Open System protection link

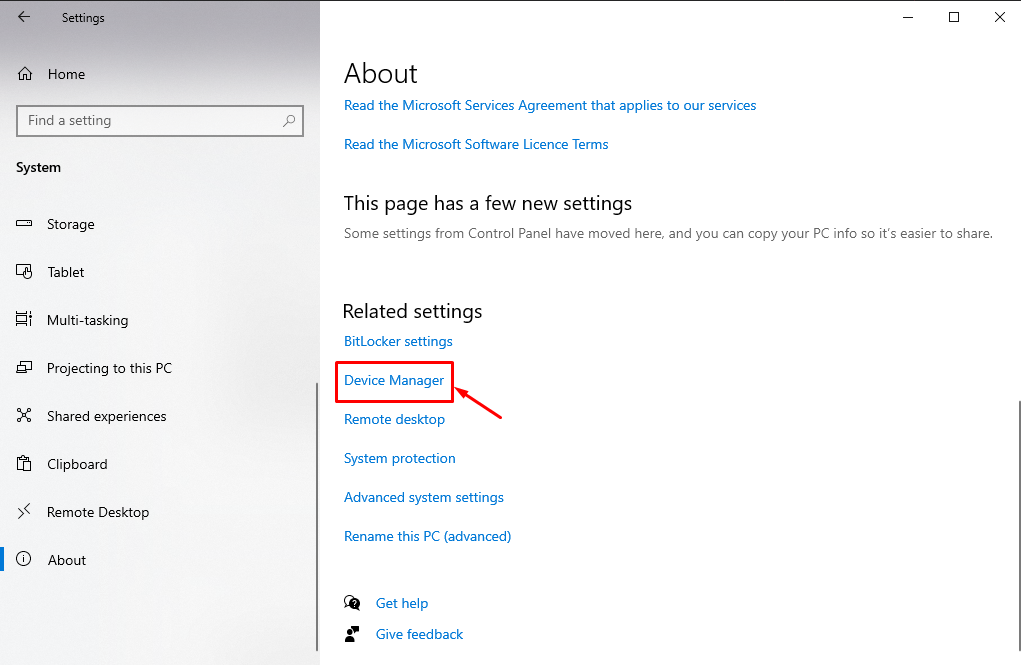399,459
